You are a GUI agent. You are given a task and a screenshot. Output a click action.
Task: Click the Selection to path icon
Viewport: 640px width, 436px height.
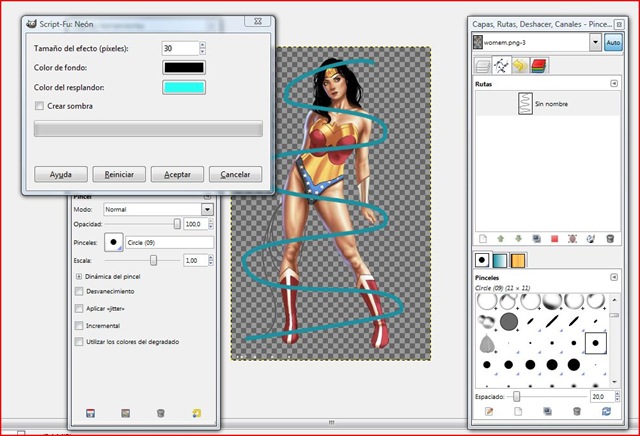click(572, 238)
